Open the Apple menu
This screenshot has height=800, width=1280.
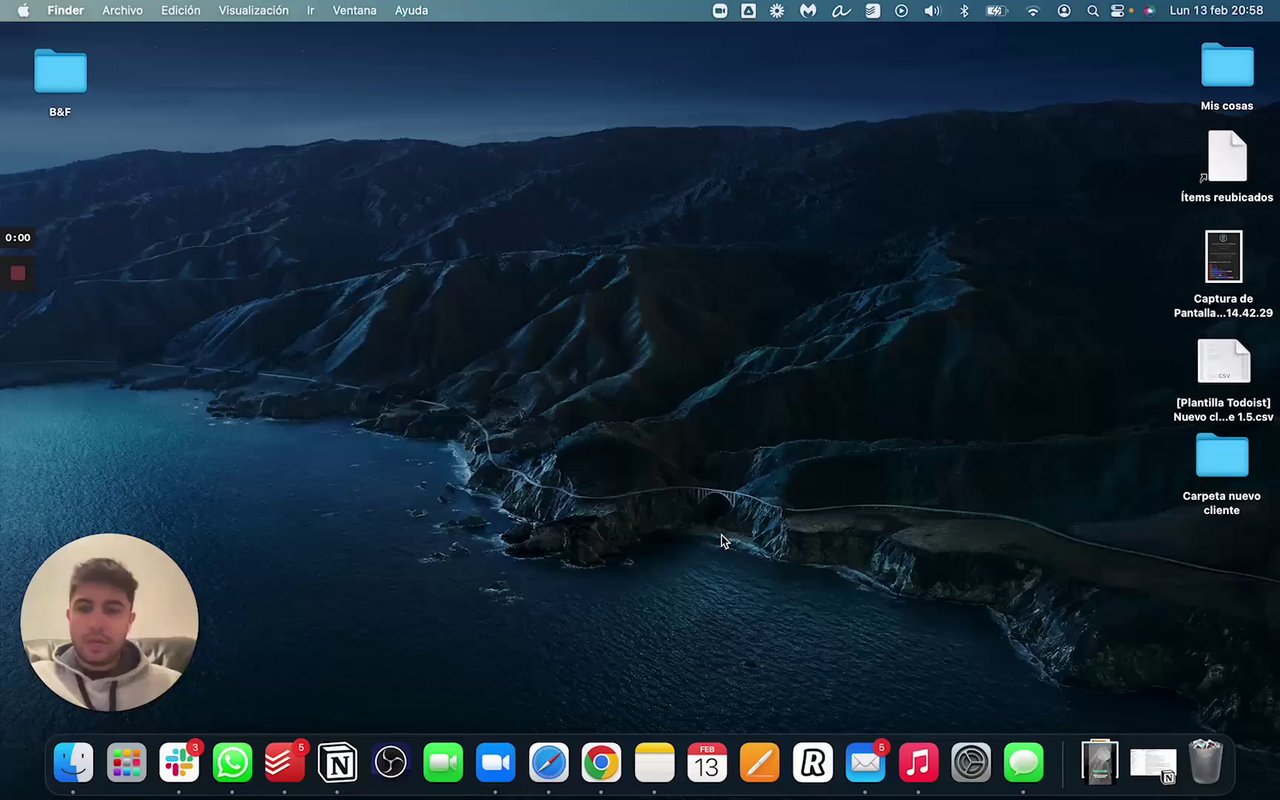click(x=23, y=11)
